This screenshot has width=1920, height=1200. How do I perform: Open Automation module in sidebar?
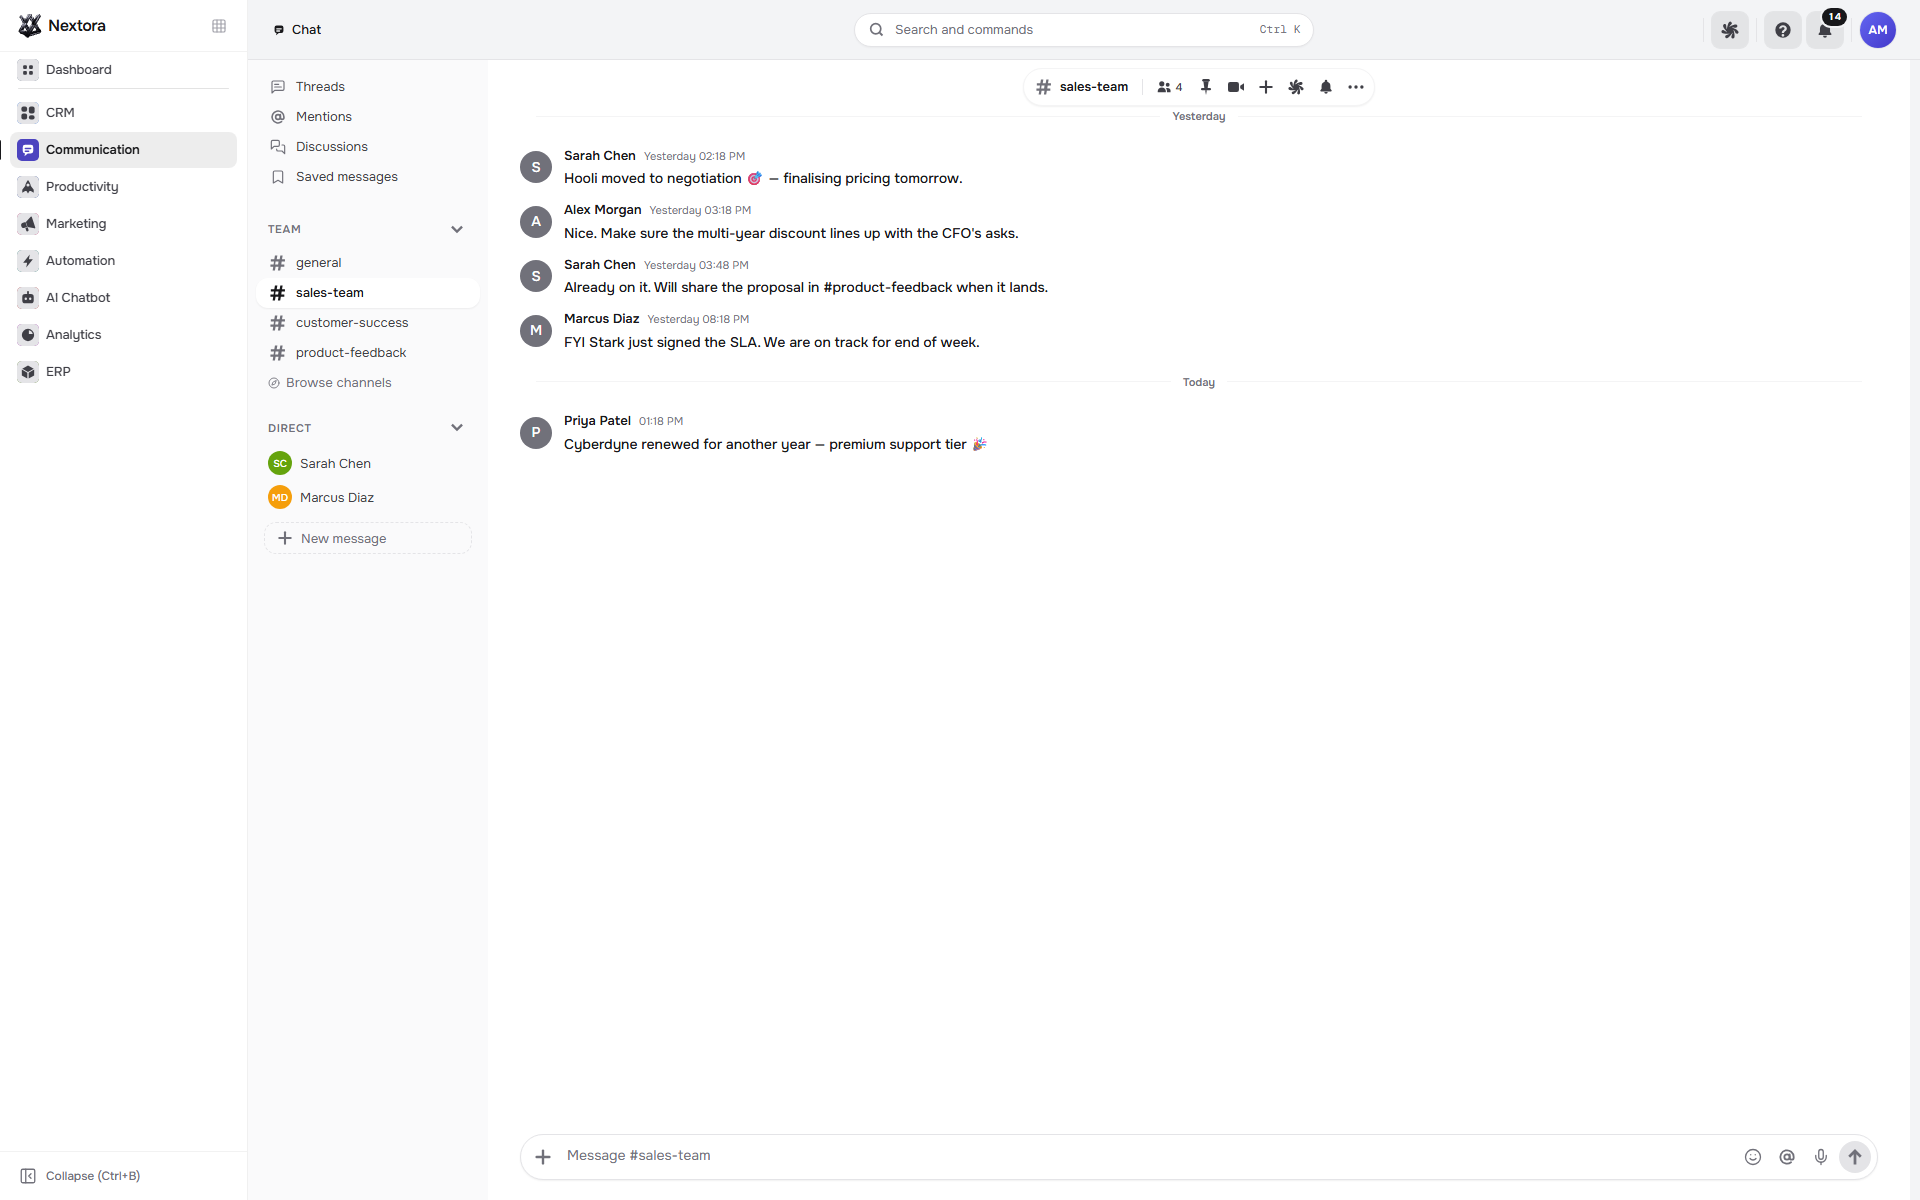[123, 261]
